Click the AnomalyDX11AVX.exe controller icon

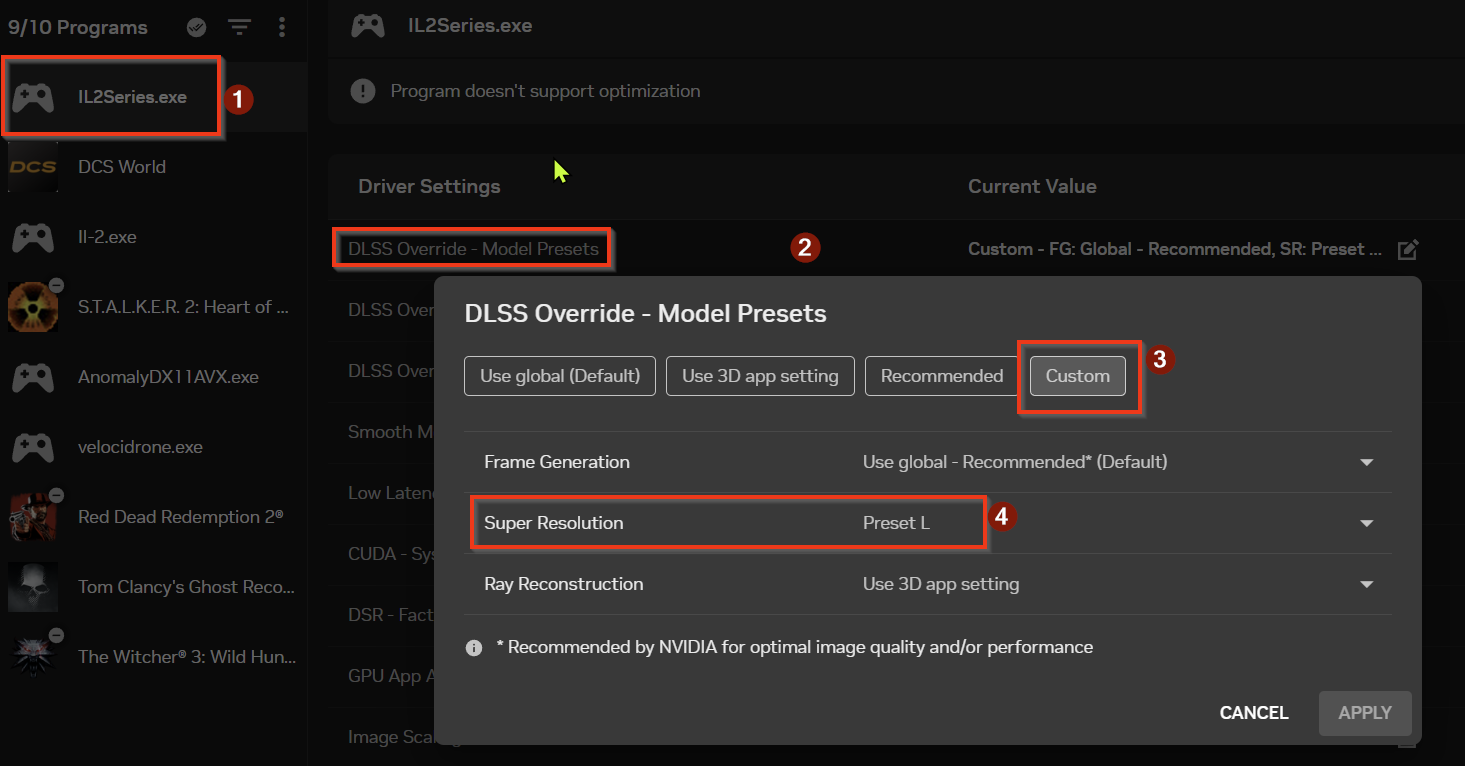(x=33, y=377)
